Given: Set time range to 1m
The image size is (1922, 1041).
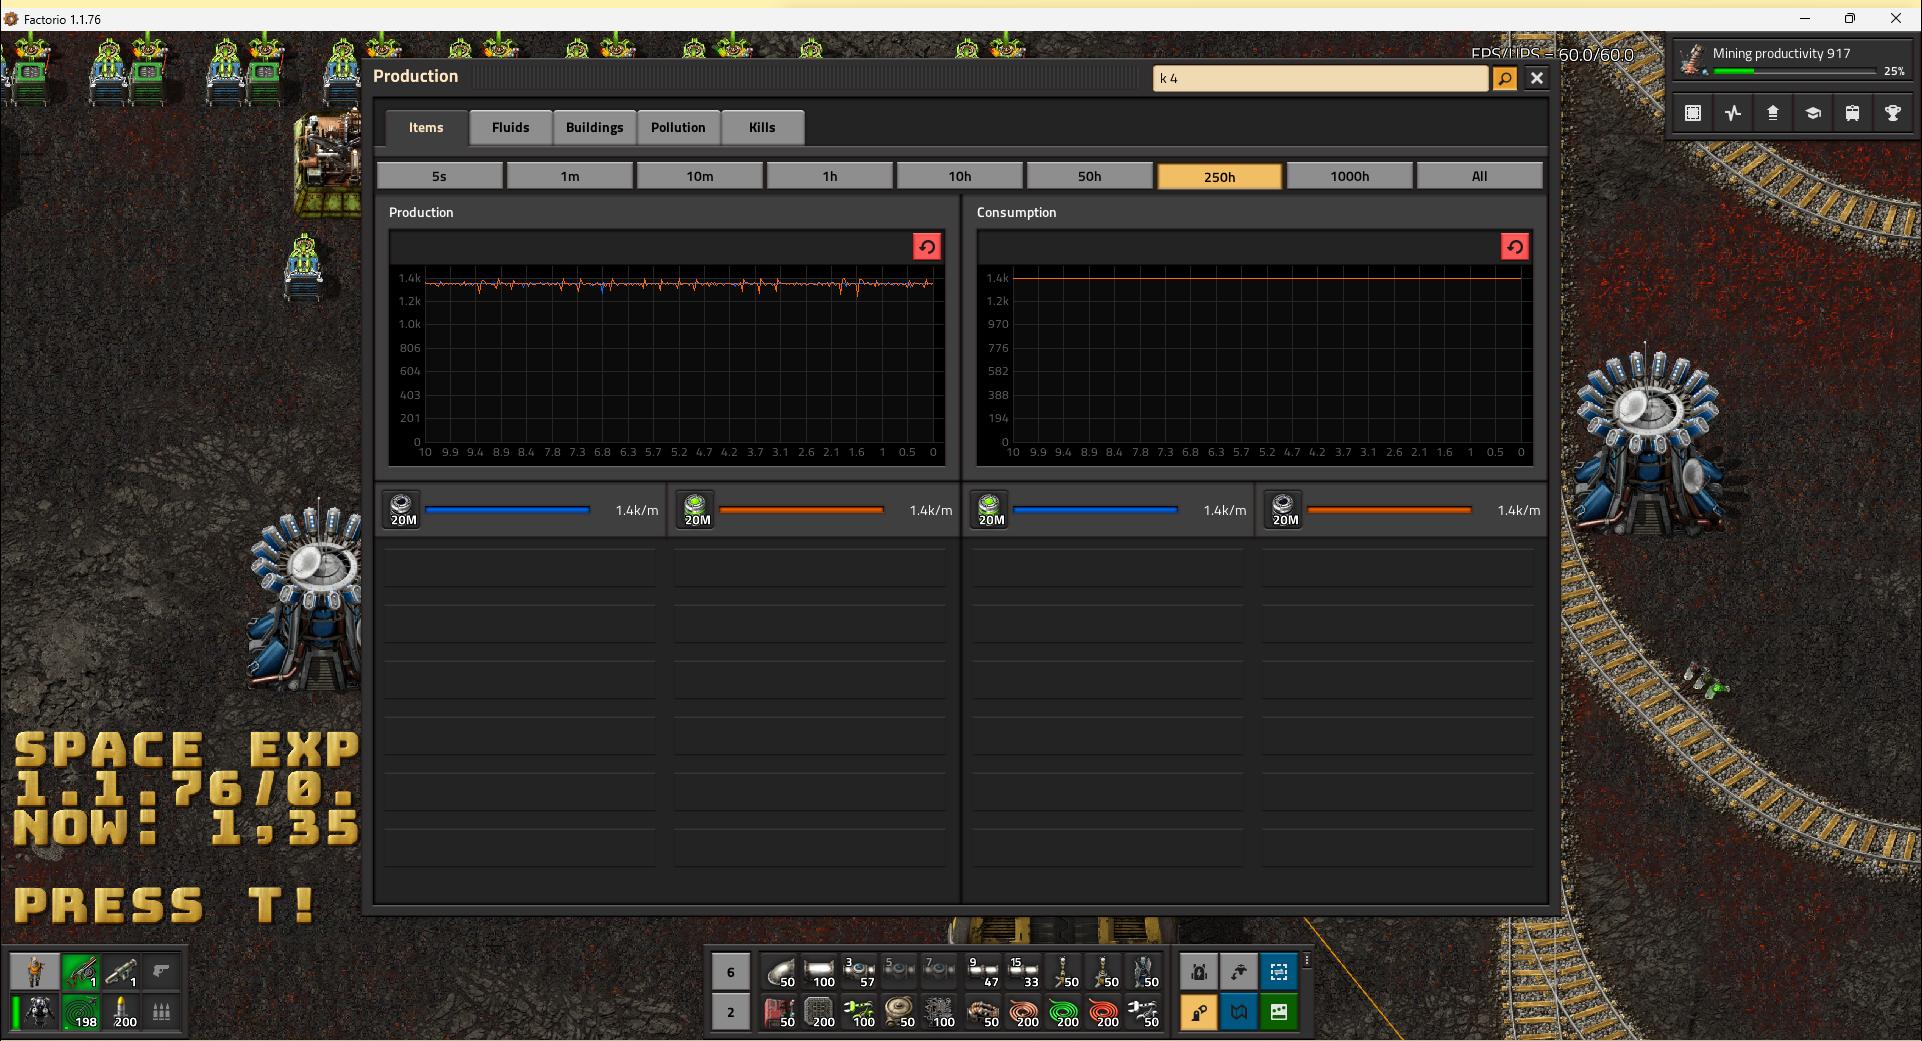Looking at the screenshot, I should point(570,176).
